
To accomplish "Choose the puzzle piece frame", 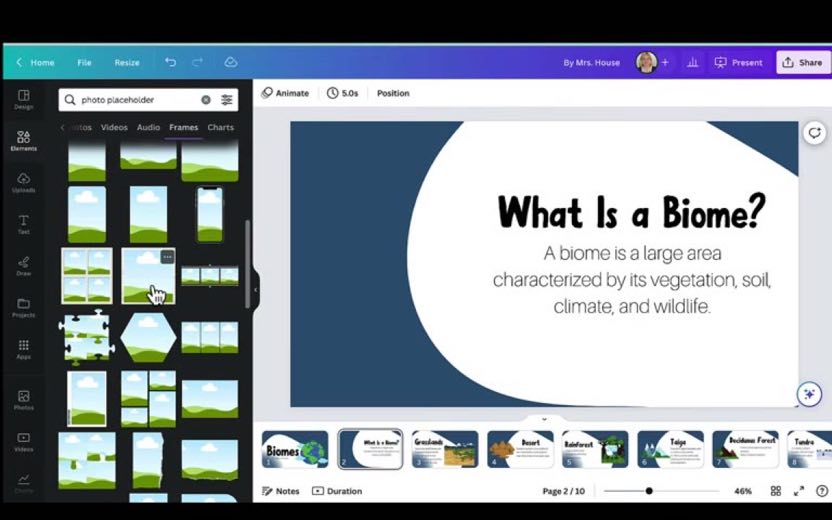I will tap(86, 337).
